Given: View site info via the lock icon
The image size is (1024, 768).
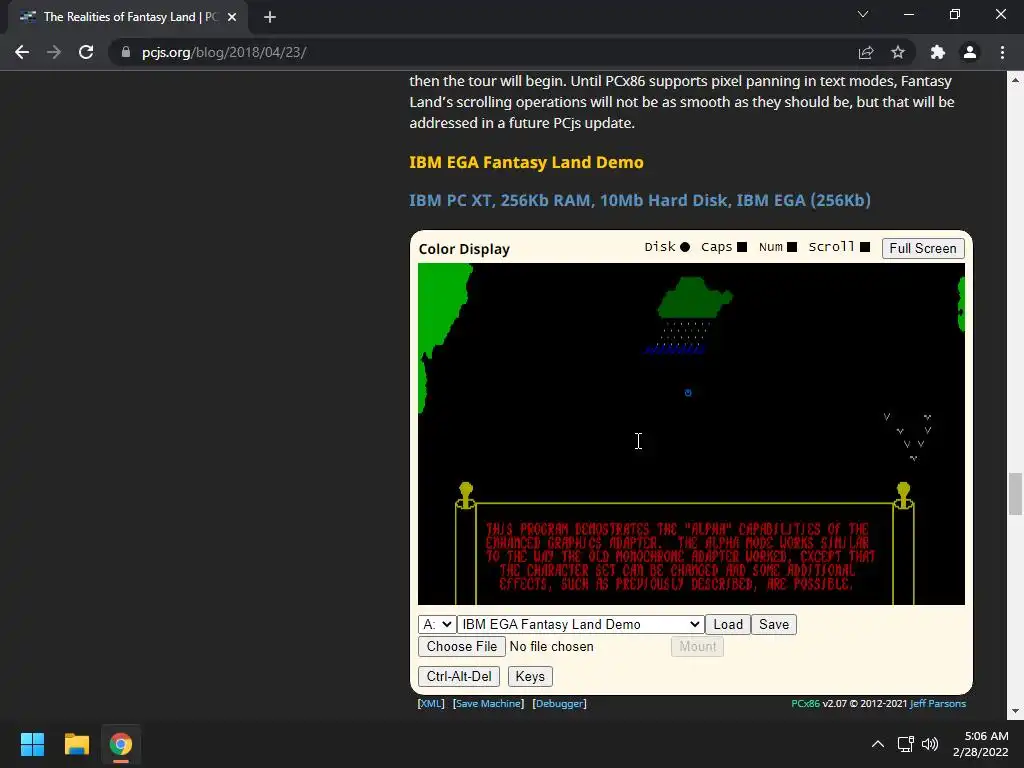Looking at the screenshot, I should click(125, 52).
